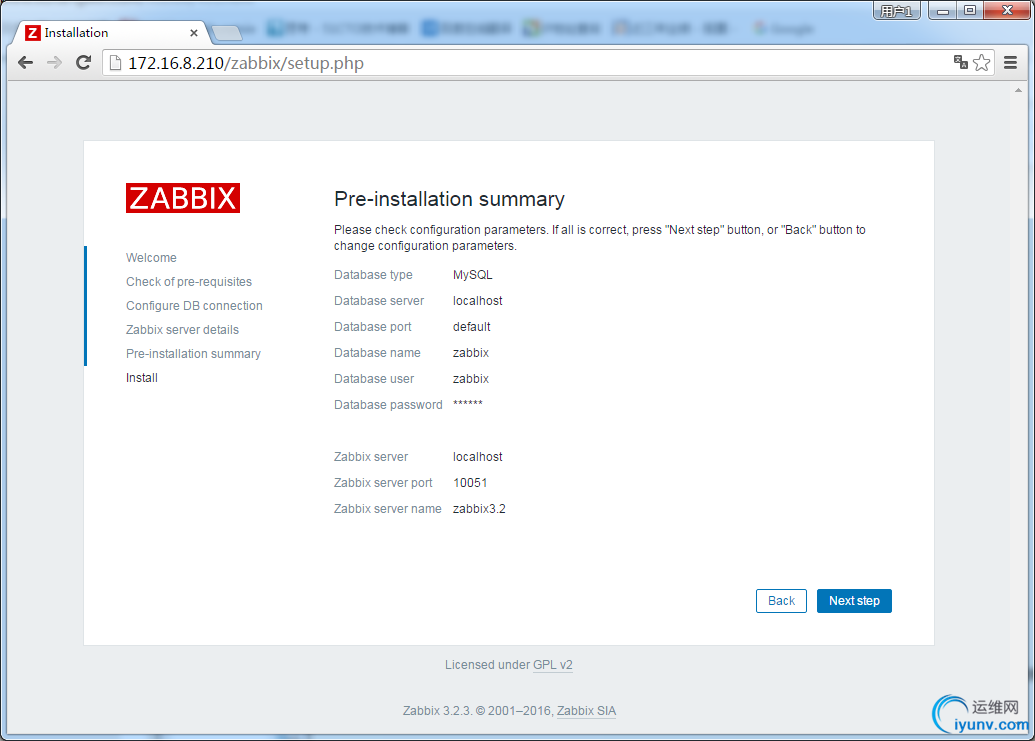
Task: Click the user profile button 用户1
Action: point(896,11)
